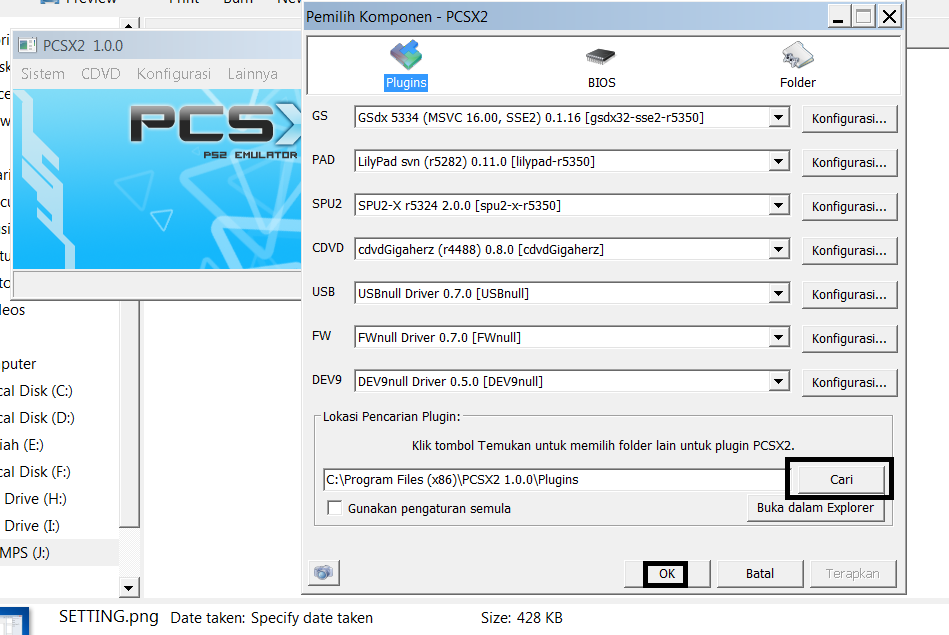Click Konfigurasi button for DEV9 plugin
949x635 pixels.
[849, 383]
